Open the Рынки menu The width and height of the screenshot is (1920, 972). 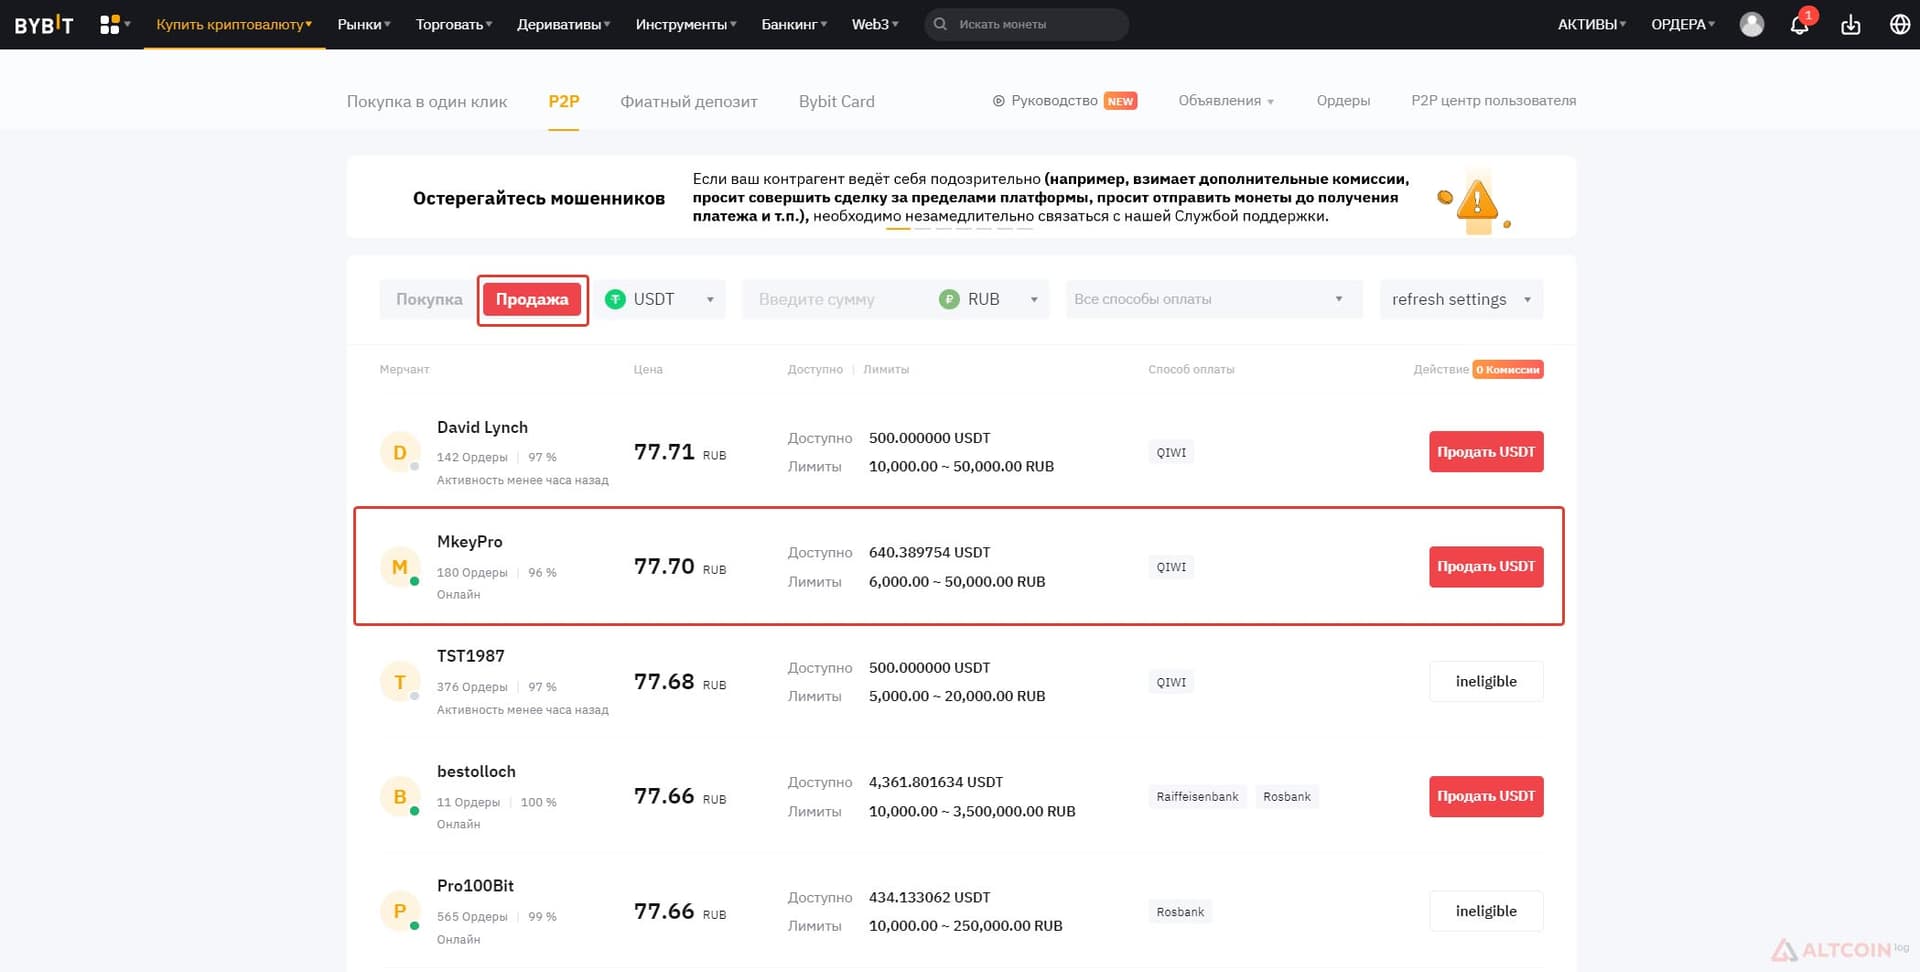coord(364,24)
